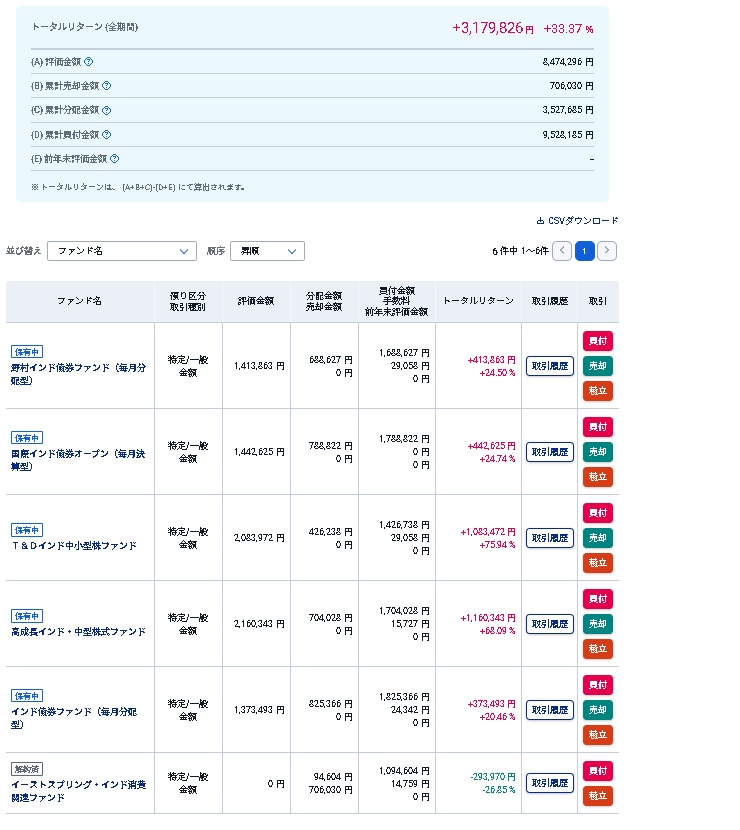Click 積立 for T&Dインド中小型株ファンド

click(x=598, y=563)
